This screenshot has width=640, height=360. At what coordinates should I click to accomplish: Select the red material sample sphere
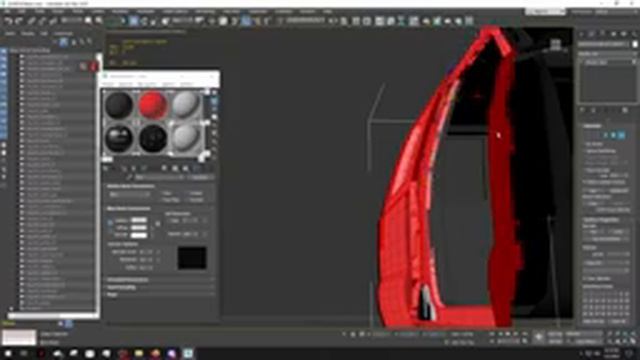[152, 104]
